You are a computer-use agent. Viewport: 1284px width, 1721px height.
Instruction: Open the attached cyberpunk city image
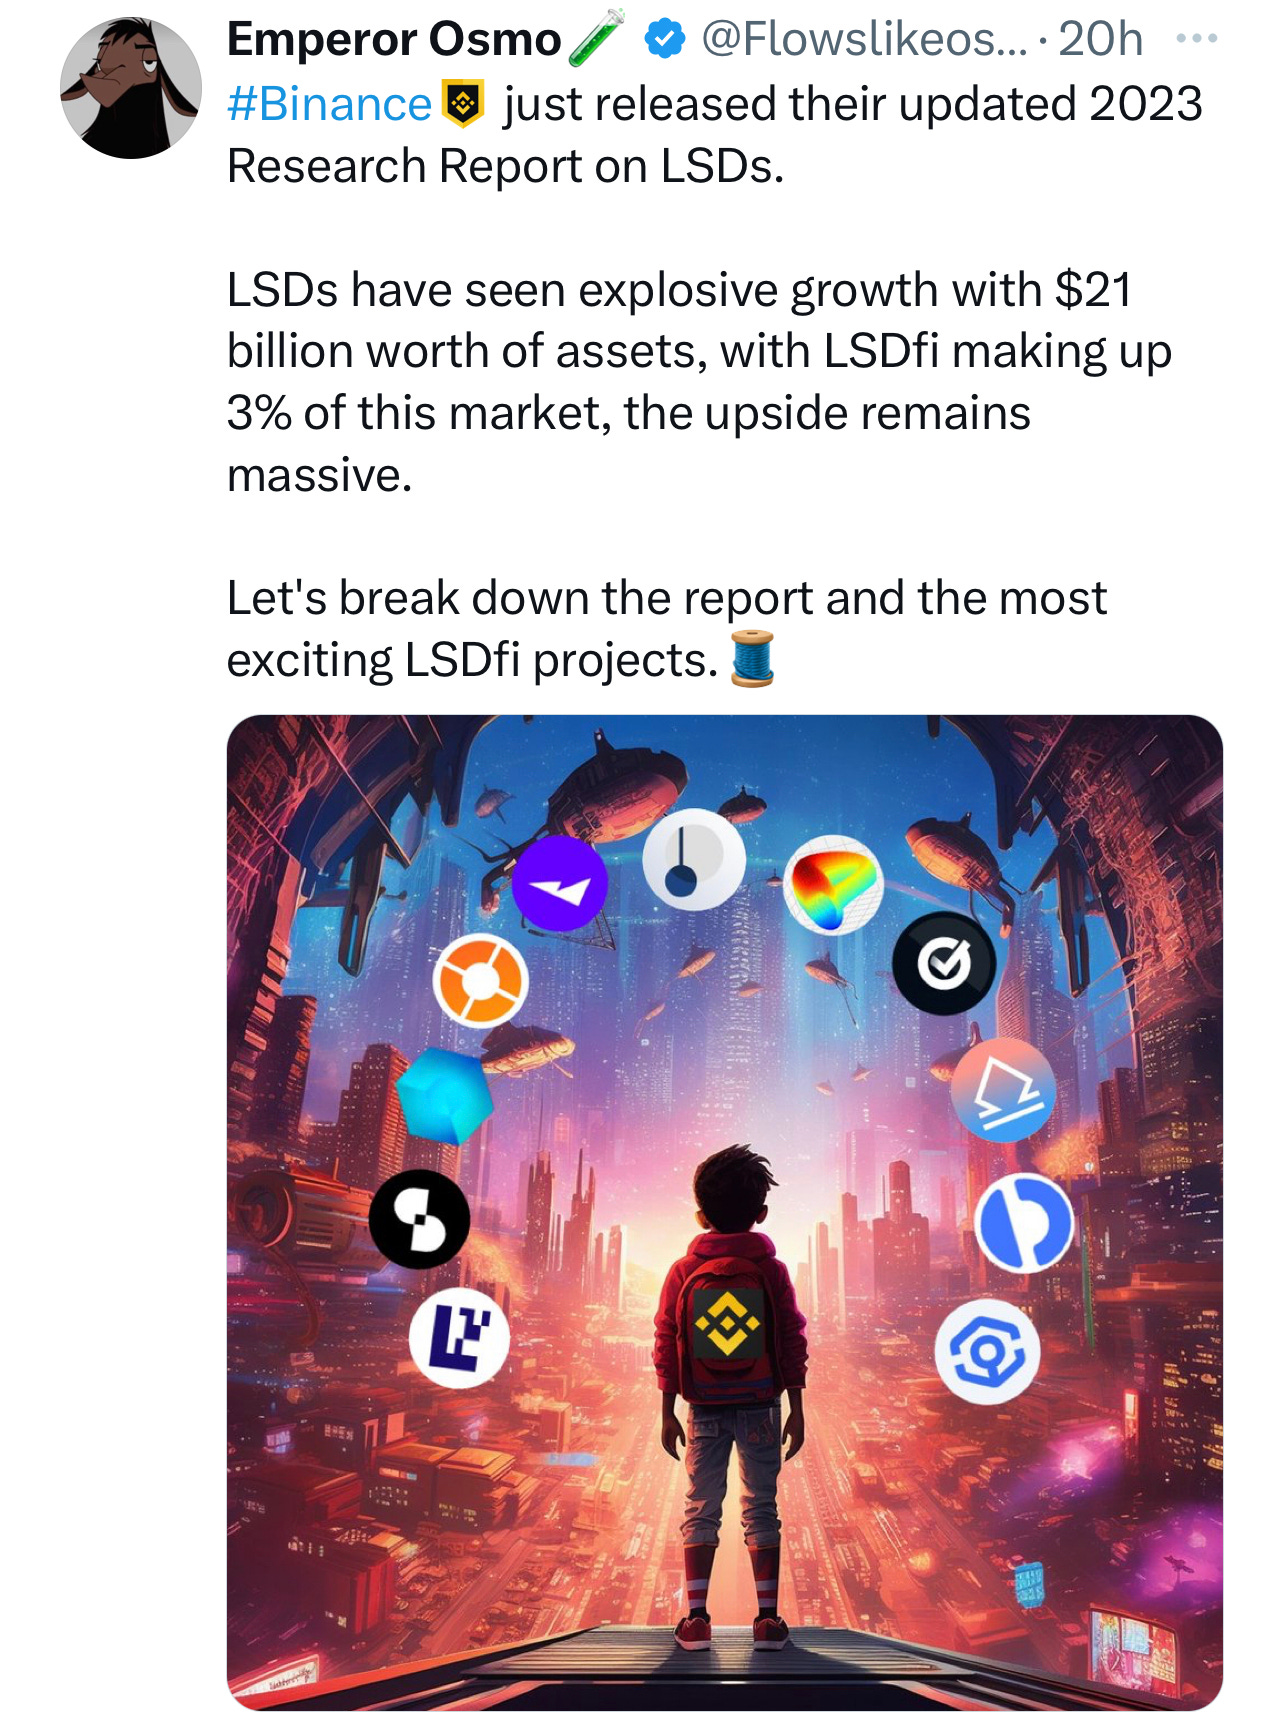(725, 1213)
